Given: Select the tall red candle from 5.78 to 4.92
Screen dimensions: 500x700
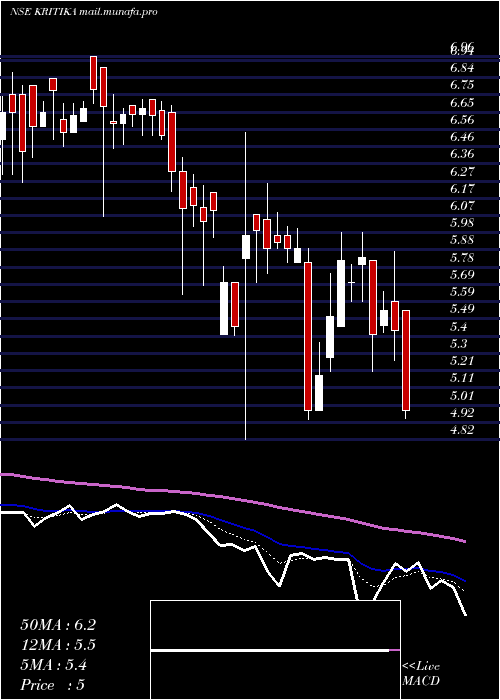Looking at the screenshot, I should coord(308,336).
